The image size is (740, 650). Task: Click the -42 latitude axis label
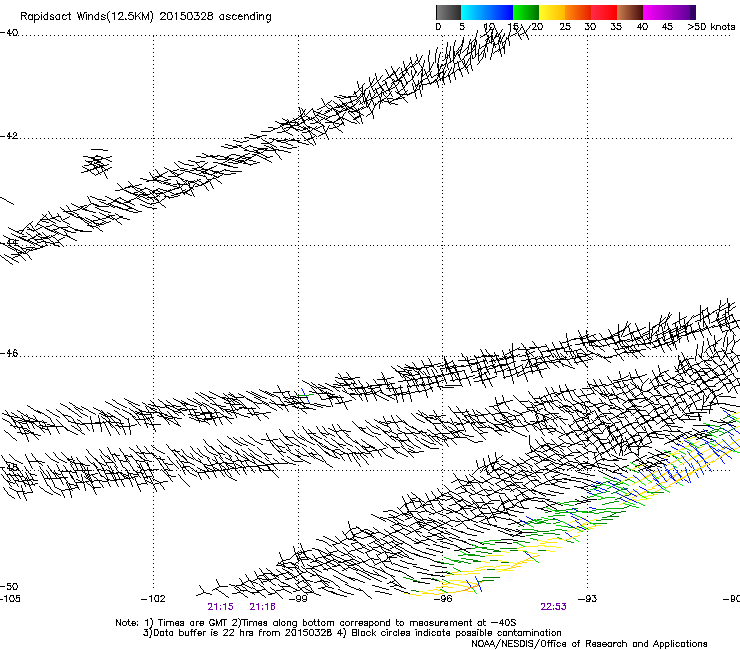pyautogui.click(x=9, y=136)
